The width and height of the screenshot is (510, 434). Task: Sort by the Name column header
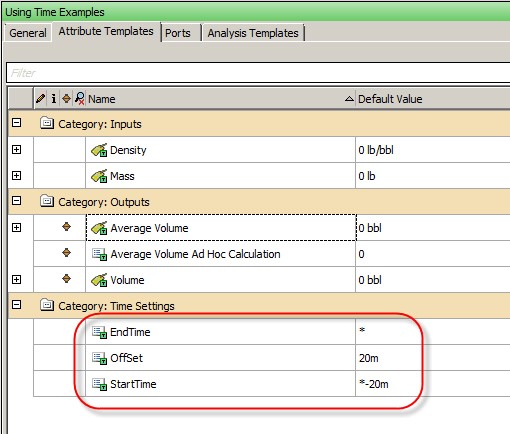(220, 99)
